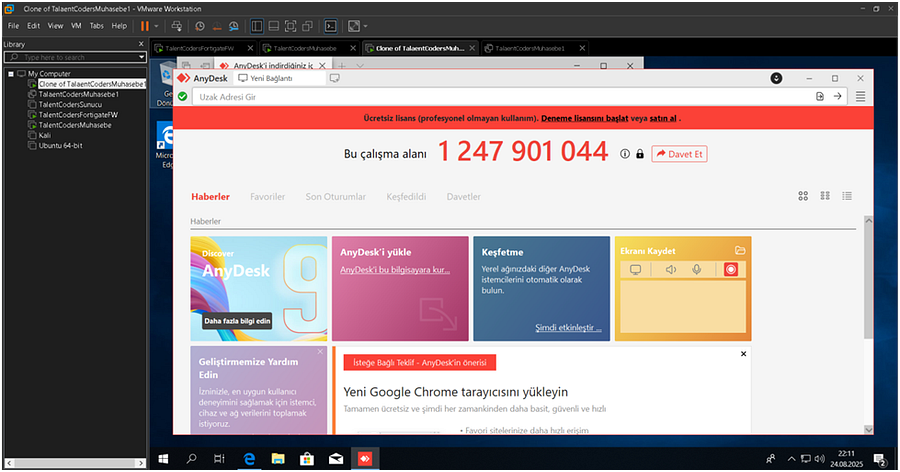Open the Edit menu in VMware

click(33, 26)
